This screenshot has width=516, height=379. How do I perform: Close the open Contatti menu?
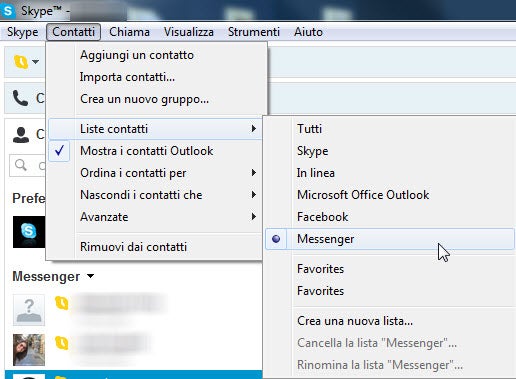click(73, 32)
